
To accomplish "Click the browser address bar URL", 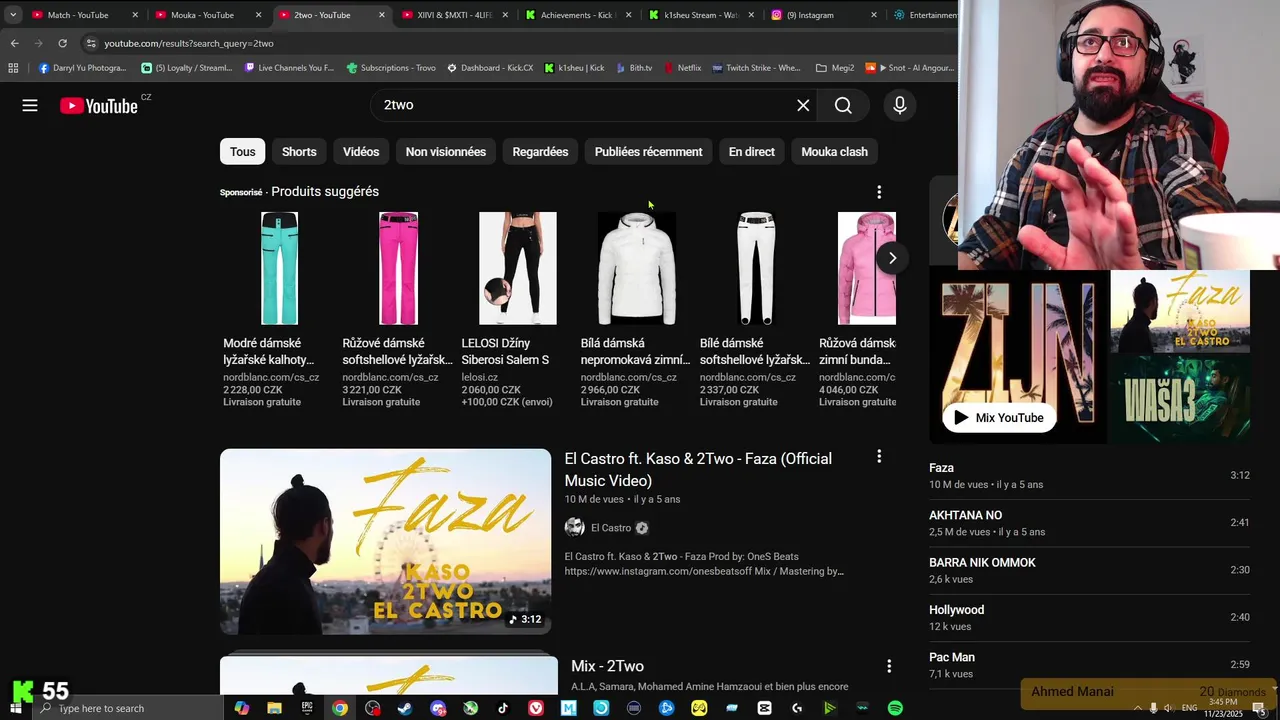I will tap(189, 43).
